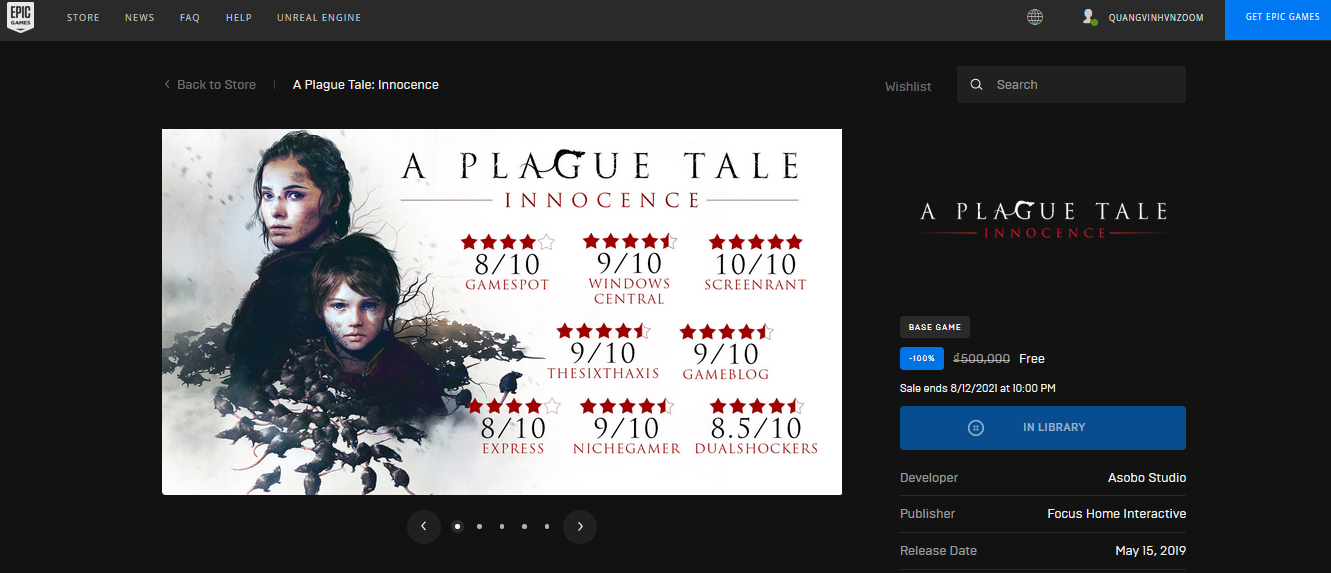Click Get Epic Games button
1331x573 pixels.
(1278, 20)
